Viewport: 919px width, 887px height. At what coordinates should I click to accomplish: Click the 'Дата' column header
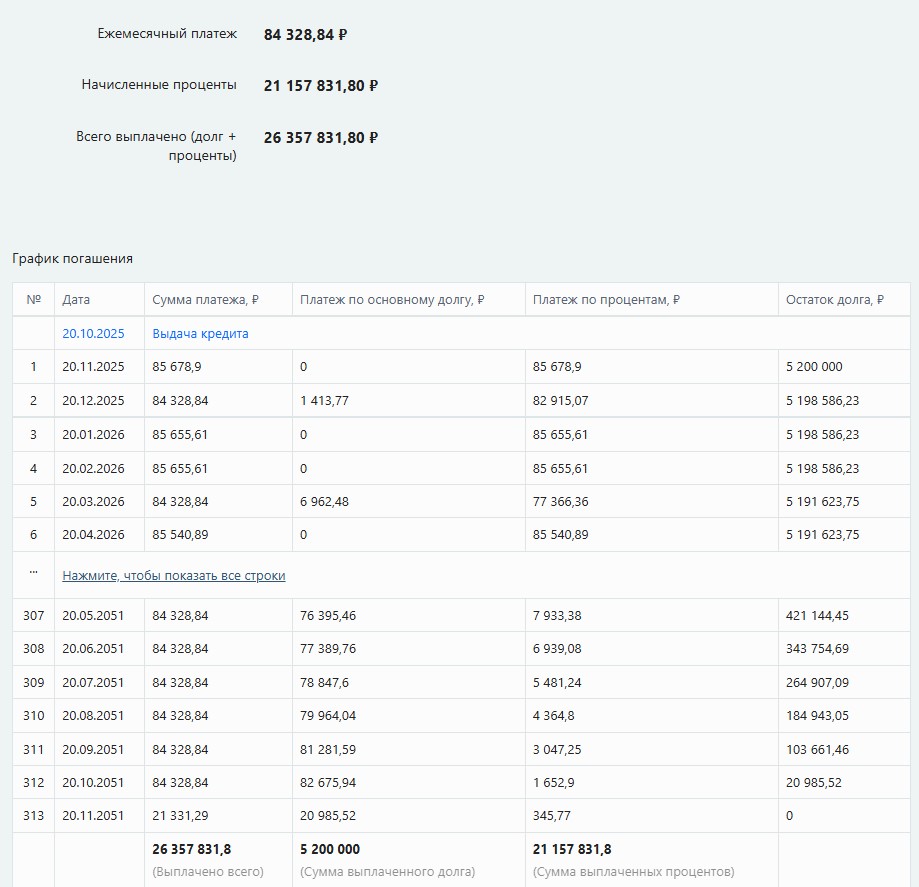click(x=76, y=300)
